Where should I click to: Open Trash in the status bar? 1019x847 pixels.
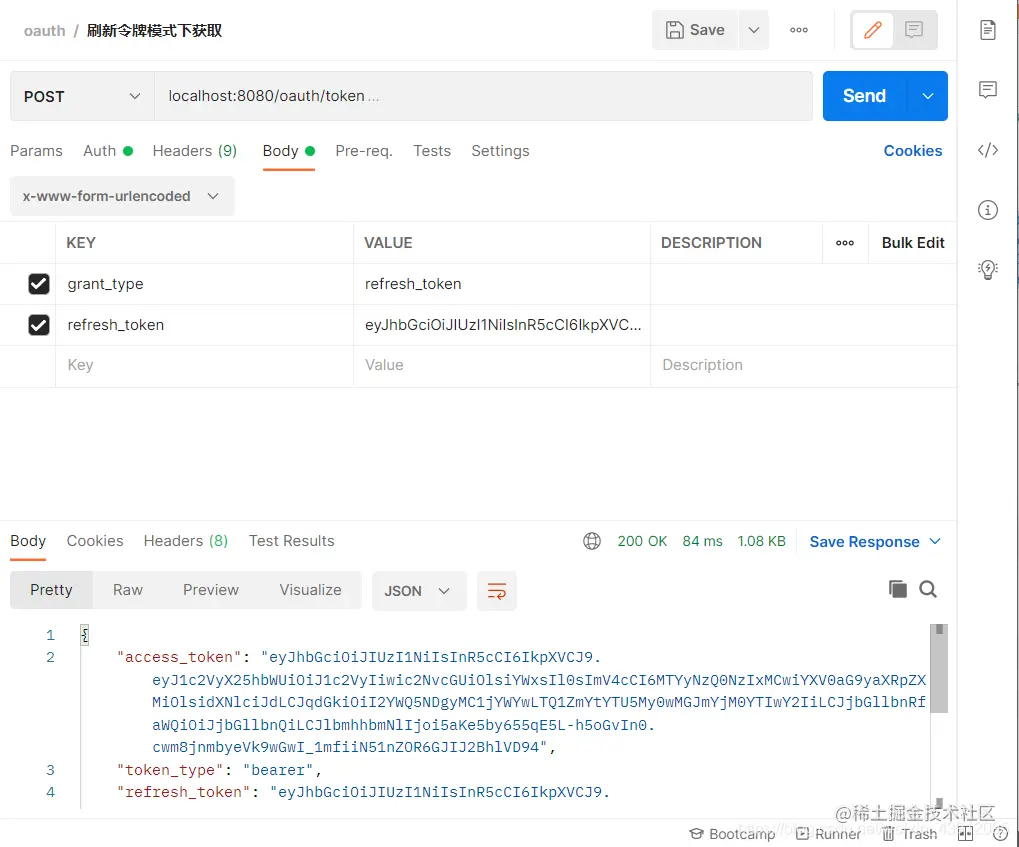click(x=909, y=833)
